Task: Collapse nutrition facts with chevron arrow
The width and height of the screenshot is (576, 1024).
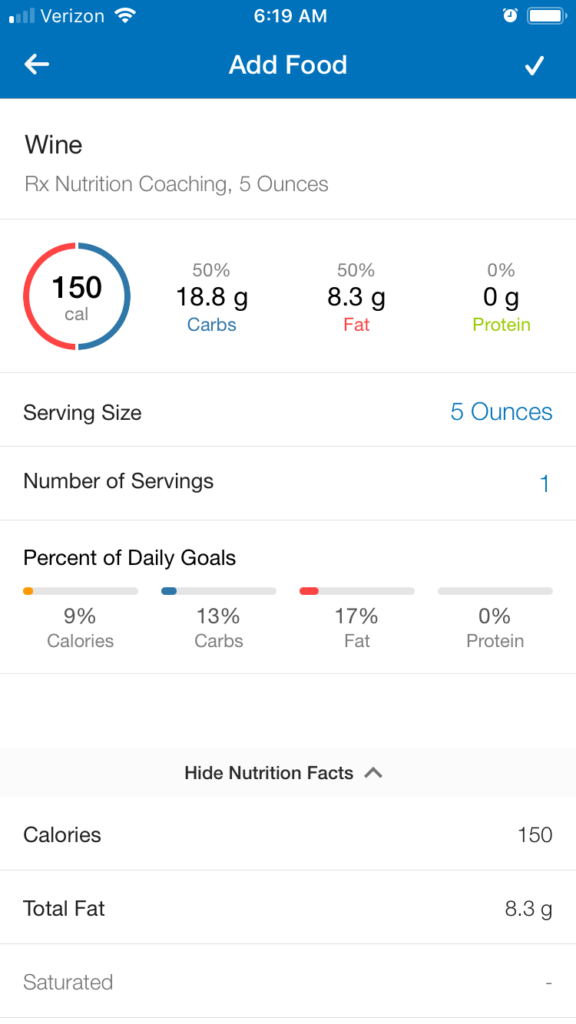Action: tap(373, 773)
